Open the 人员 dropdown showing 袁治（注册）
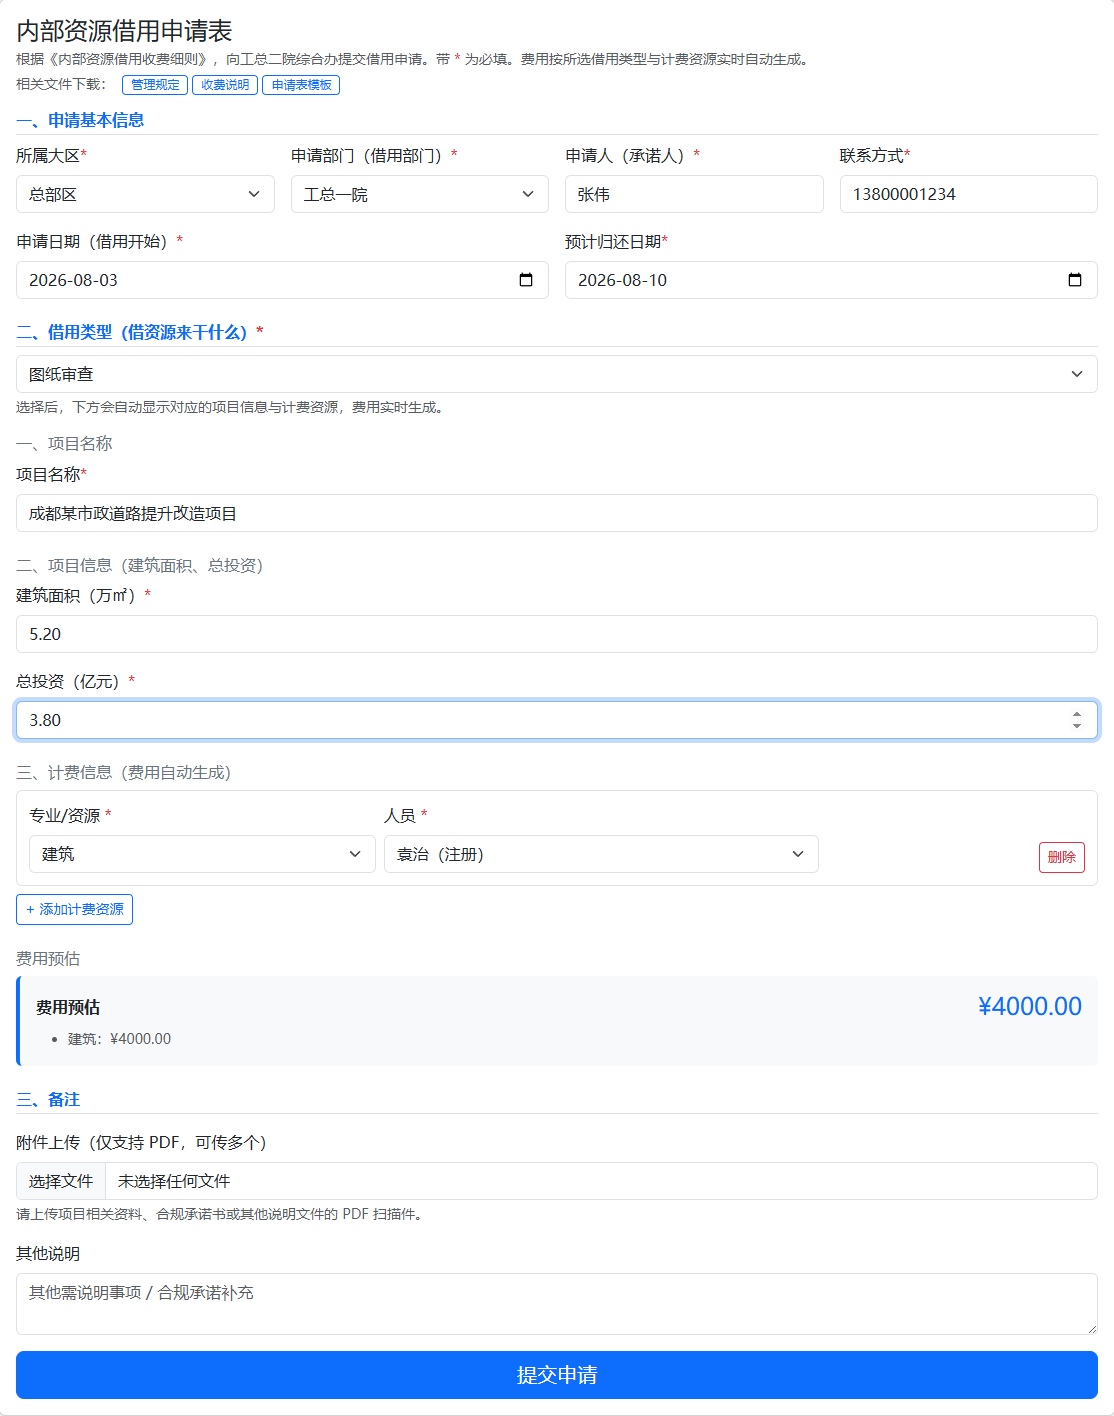Image resolution: width=1114 pixels, height=1416 pixels. coord(601,854)
